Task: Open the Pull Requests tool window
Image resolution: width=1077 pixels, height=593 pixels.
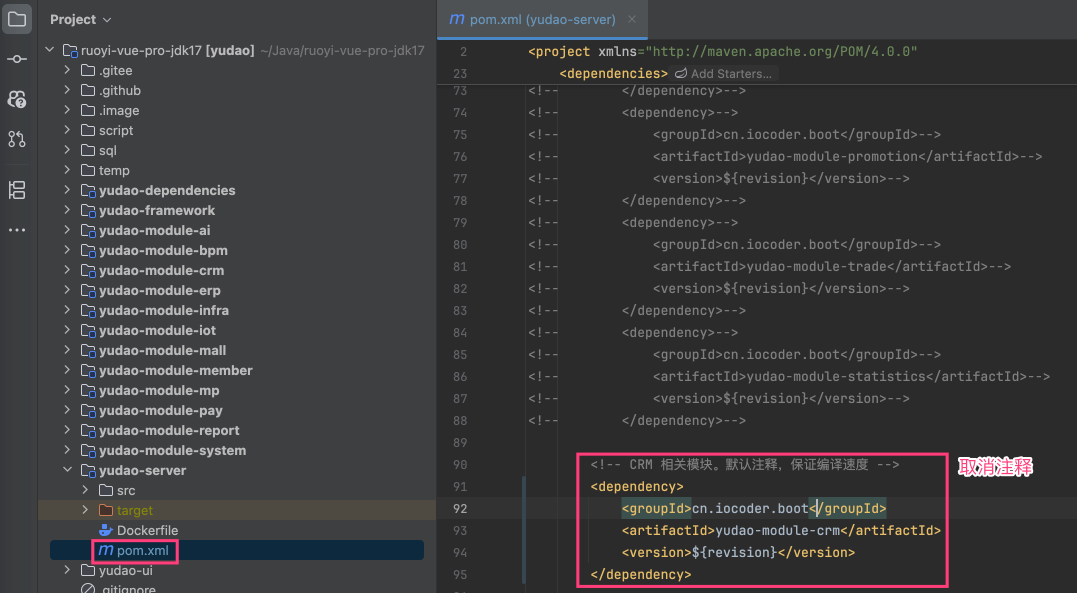Action: point(17,139)
